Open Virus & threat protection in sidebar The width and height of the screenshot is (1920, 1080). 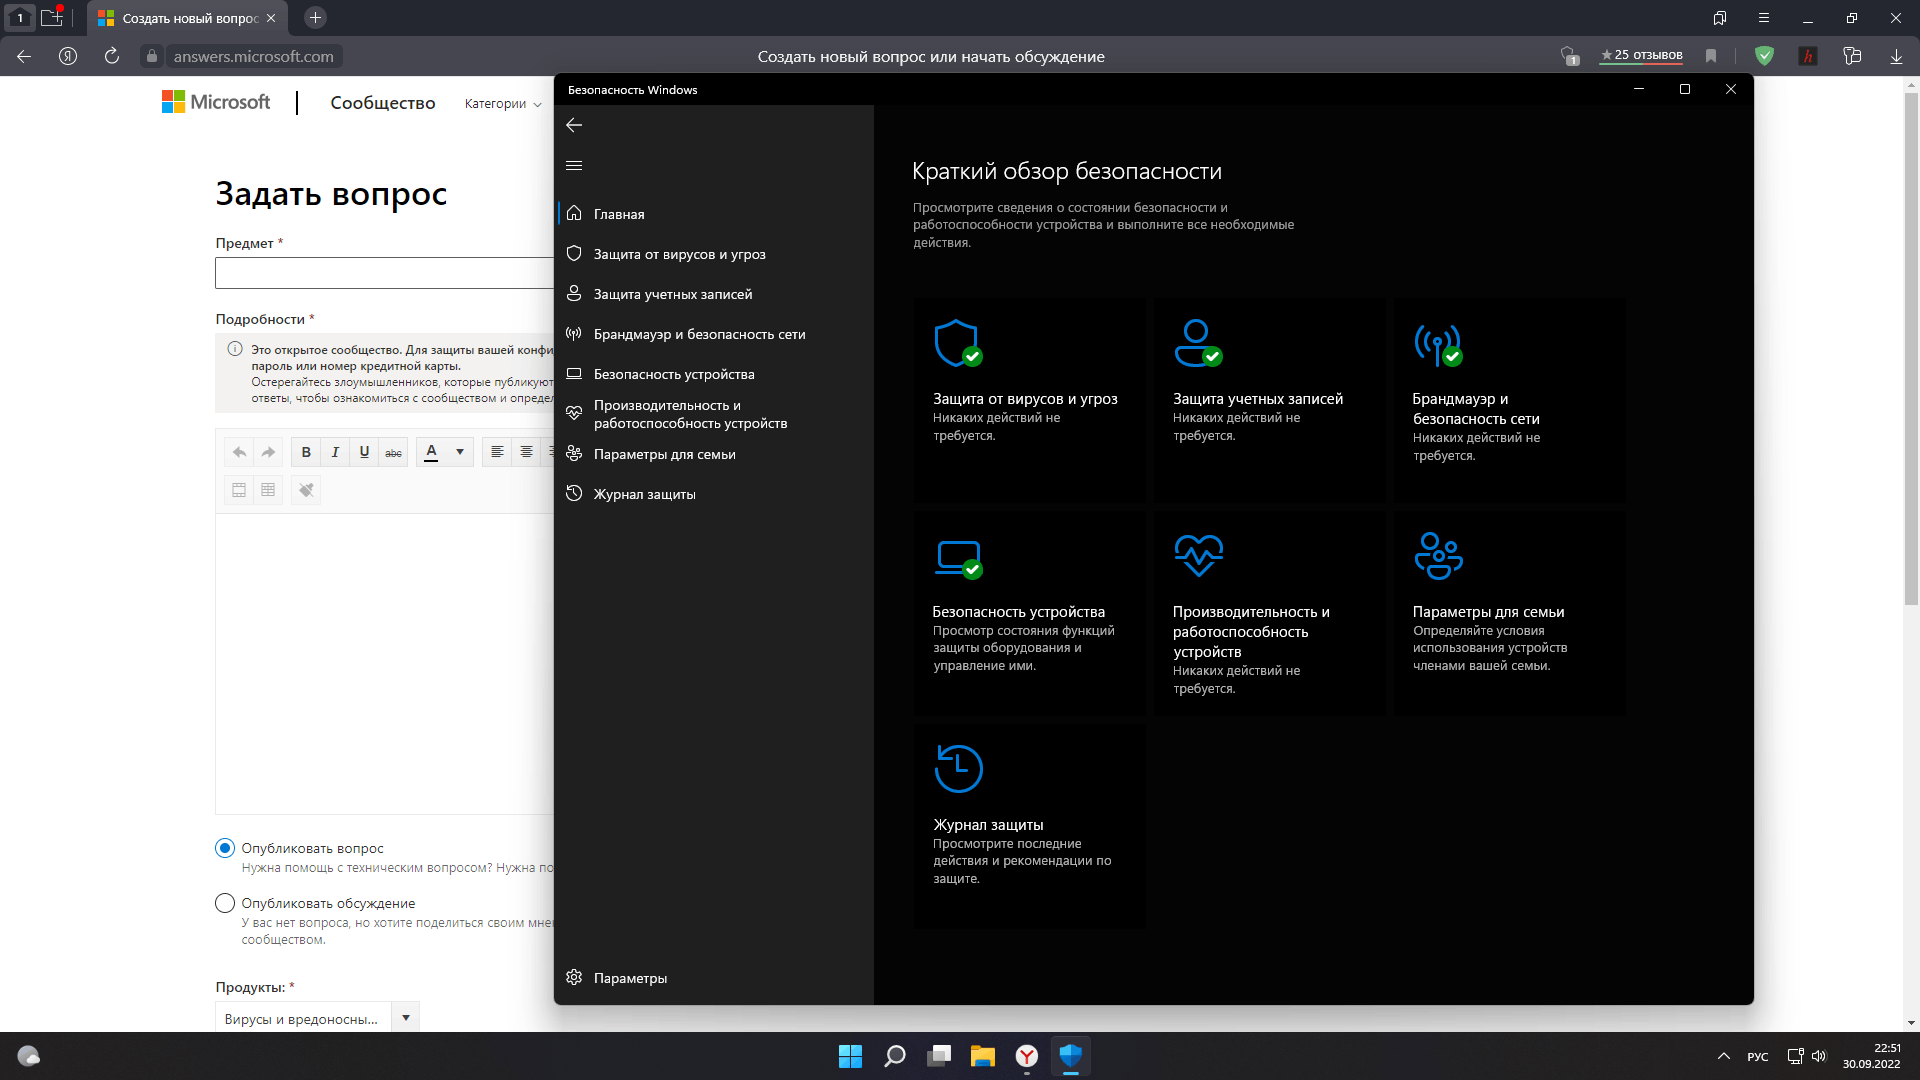680,254
